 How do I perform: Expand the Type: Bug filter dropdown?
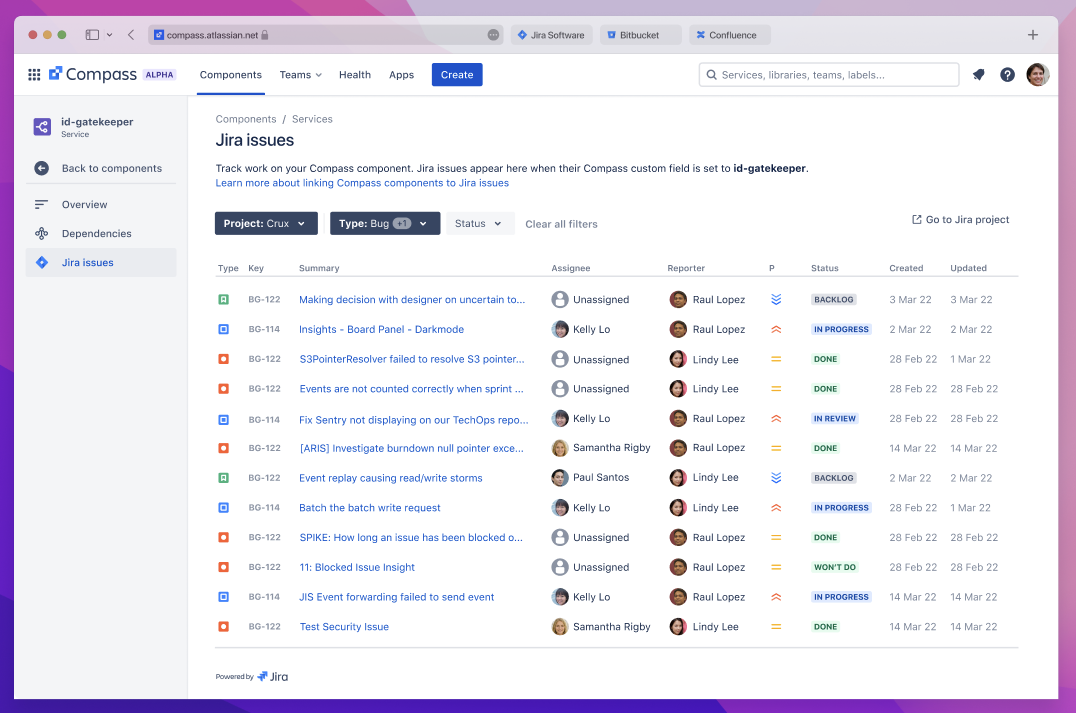(385, 224)
